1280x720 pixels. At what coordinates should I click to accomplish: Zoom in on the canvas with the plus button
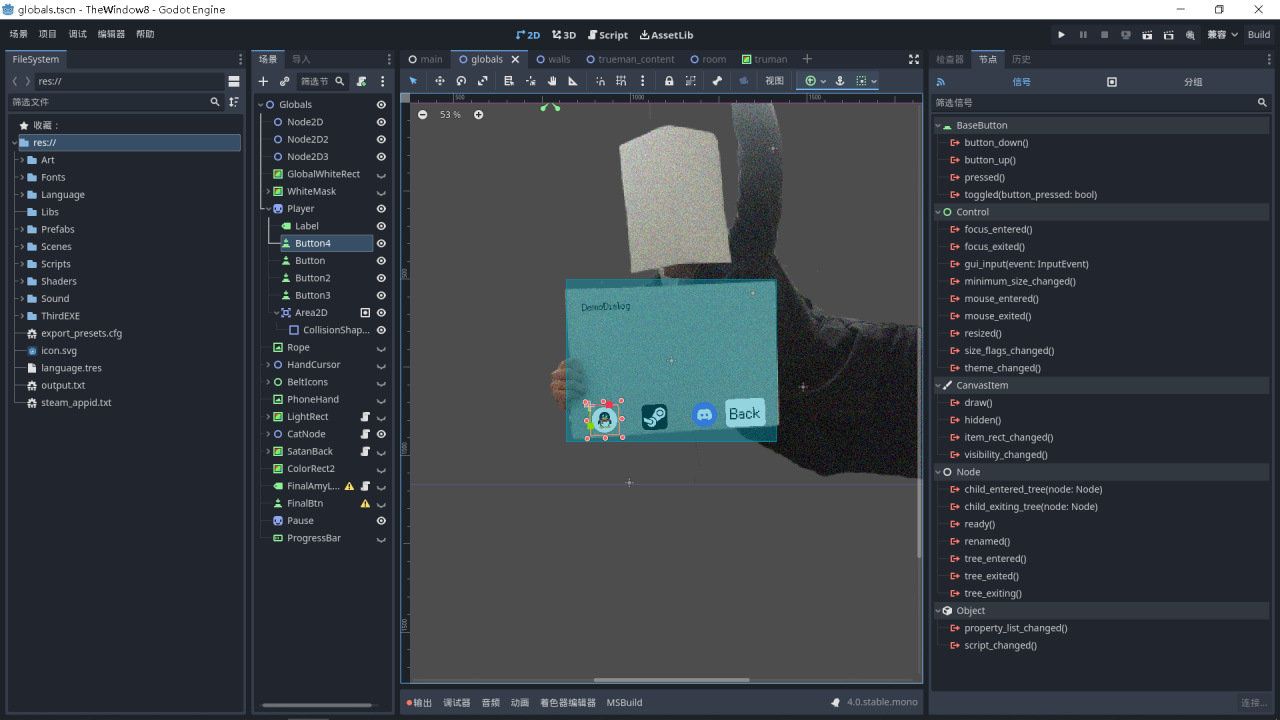click(478, 115)
